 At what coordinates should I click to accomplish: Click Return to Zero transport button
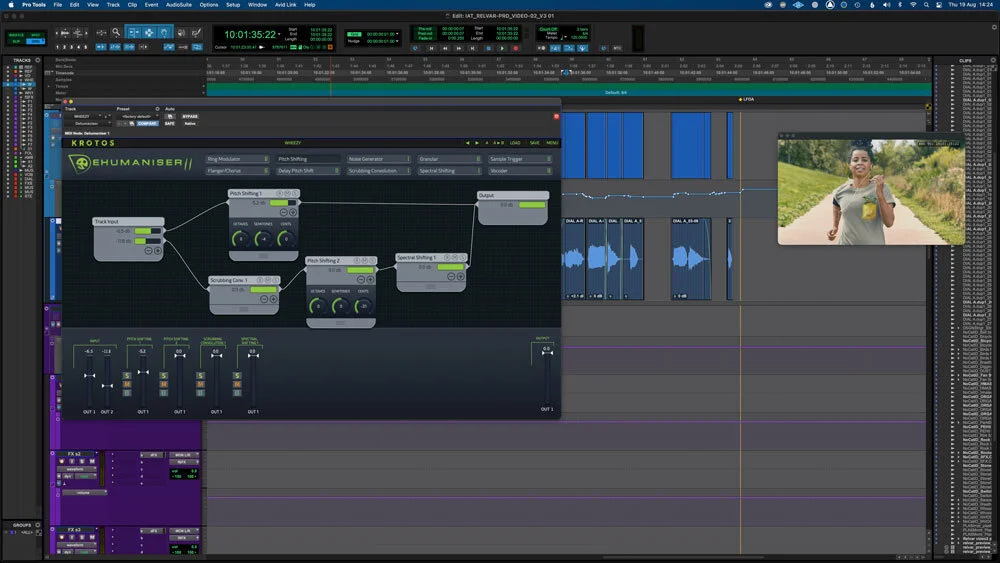[x=432, y=48]
